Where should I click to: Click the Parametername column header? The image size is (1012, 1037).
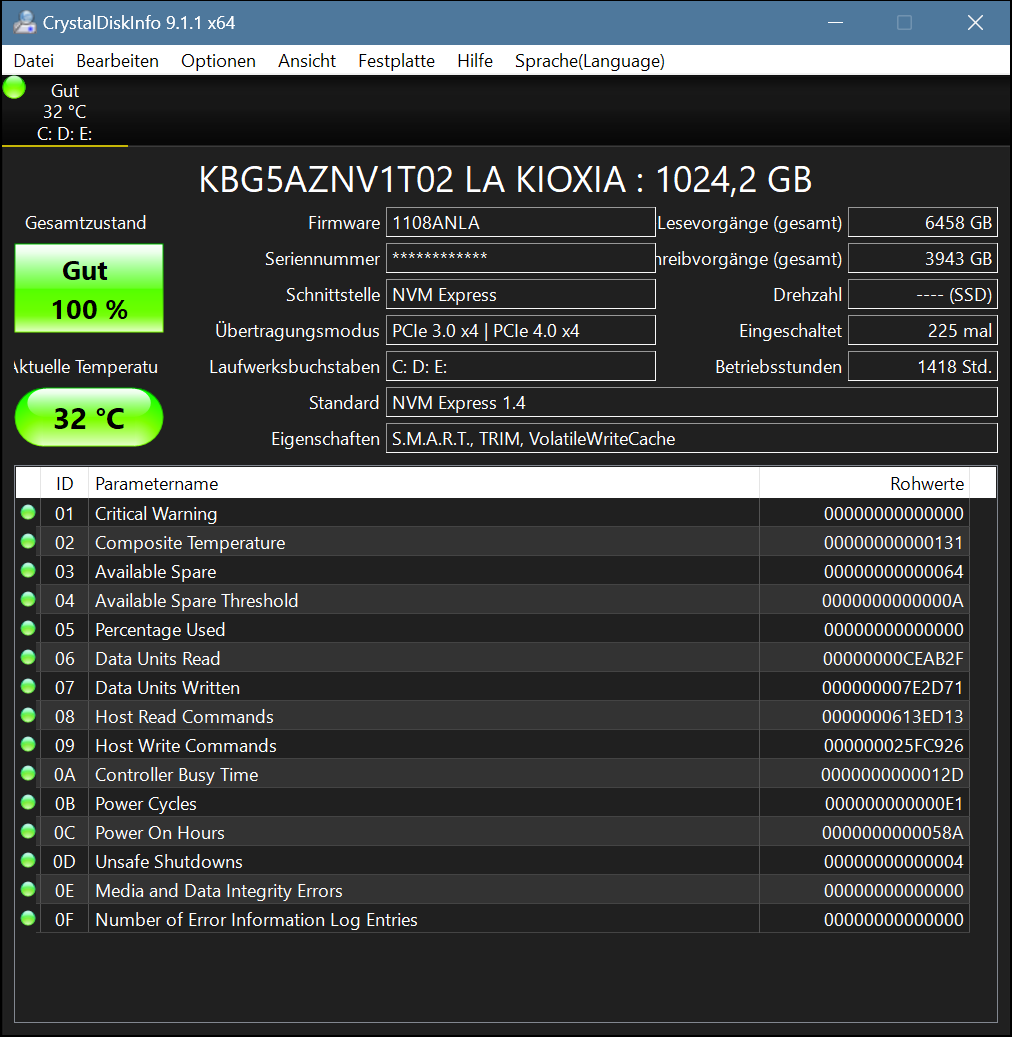click(x=423, y=483)
